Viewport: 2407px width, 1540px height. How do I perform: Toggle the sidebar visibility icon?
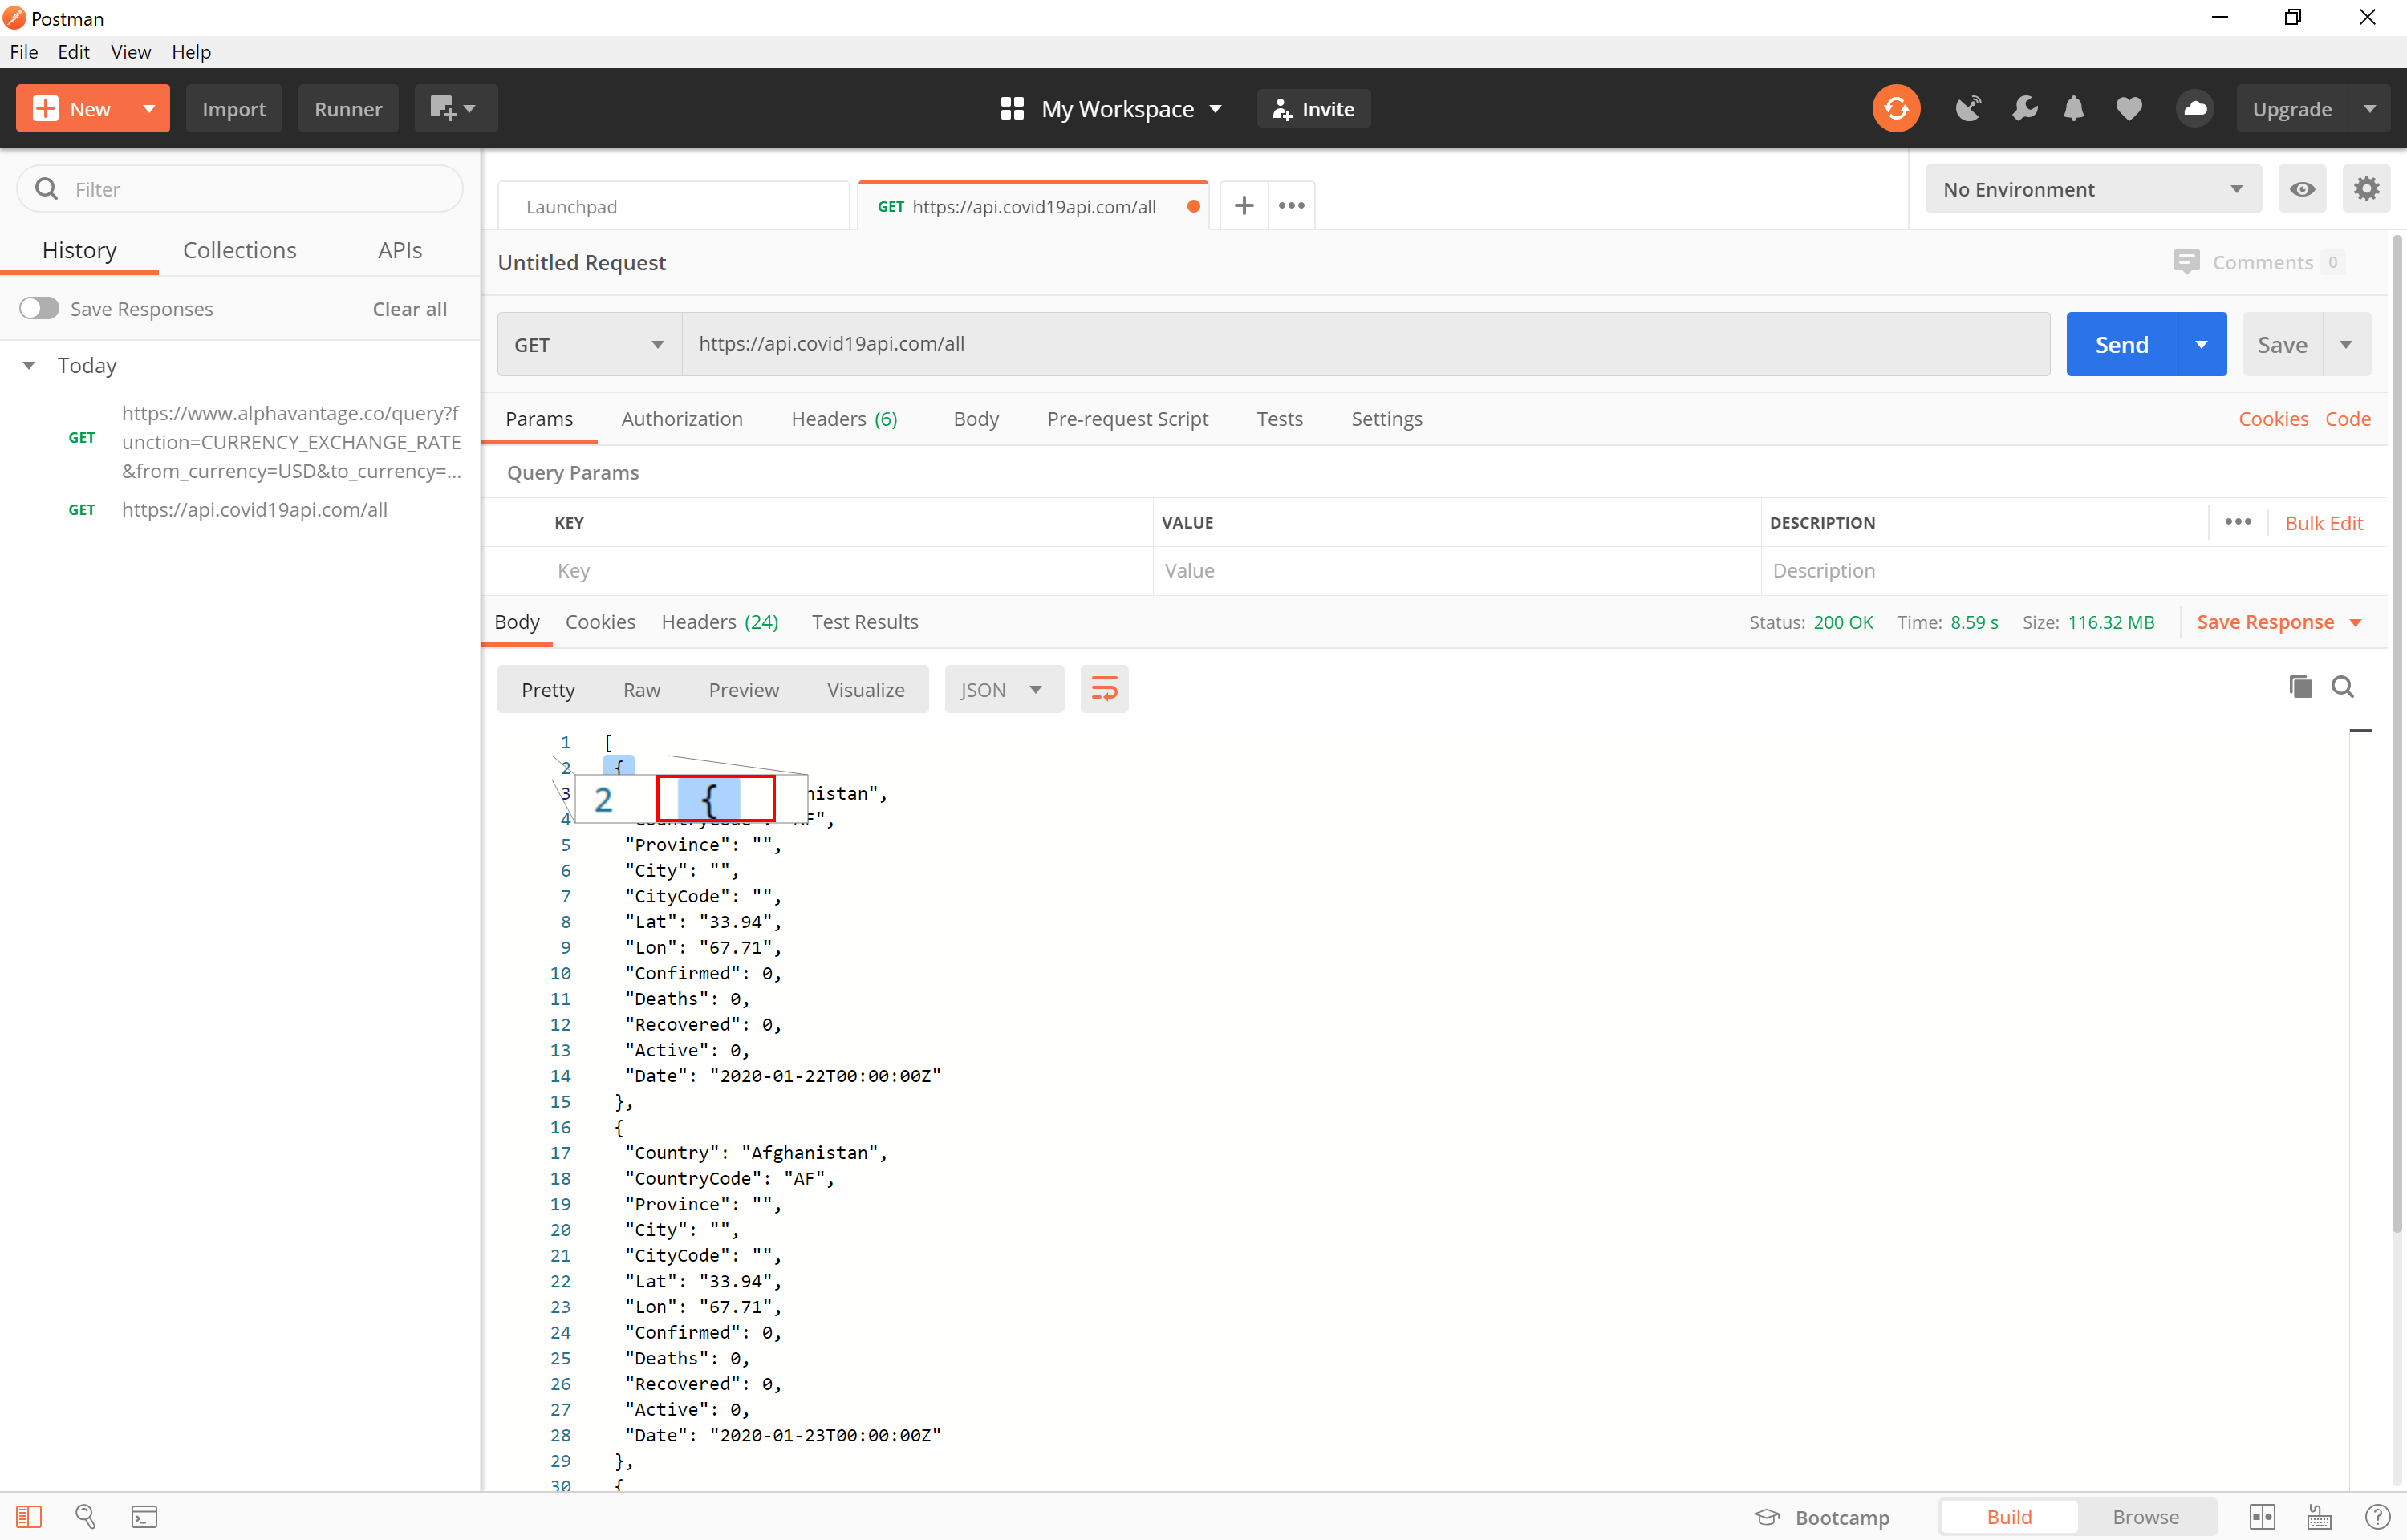[29, 1516]
